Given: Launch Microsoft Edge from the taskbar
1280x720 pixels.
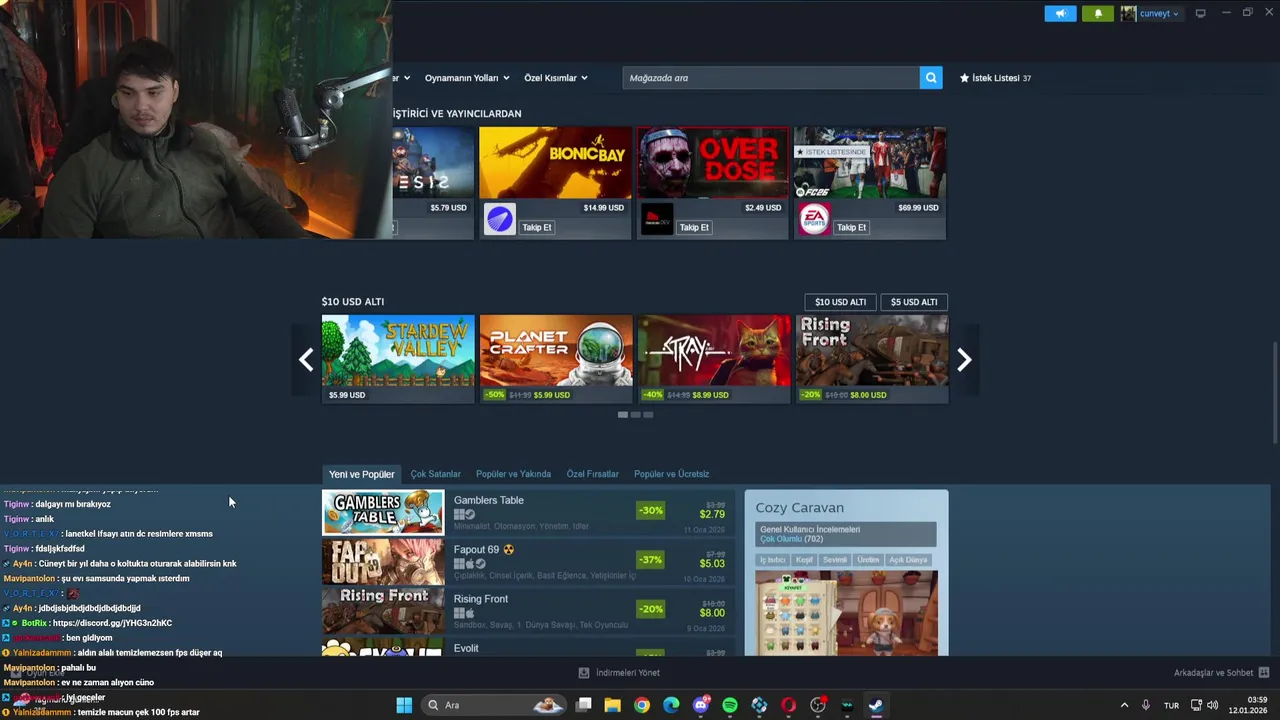Looking at the screenshot, I should click(x=671, y=705).
